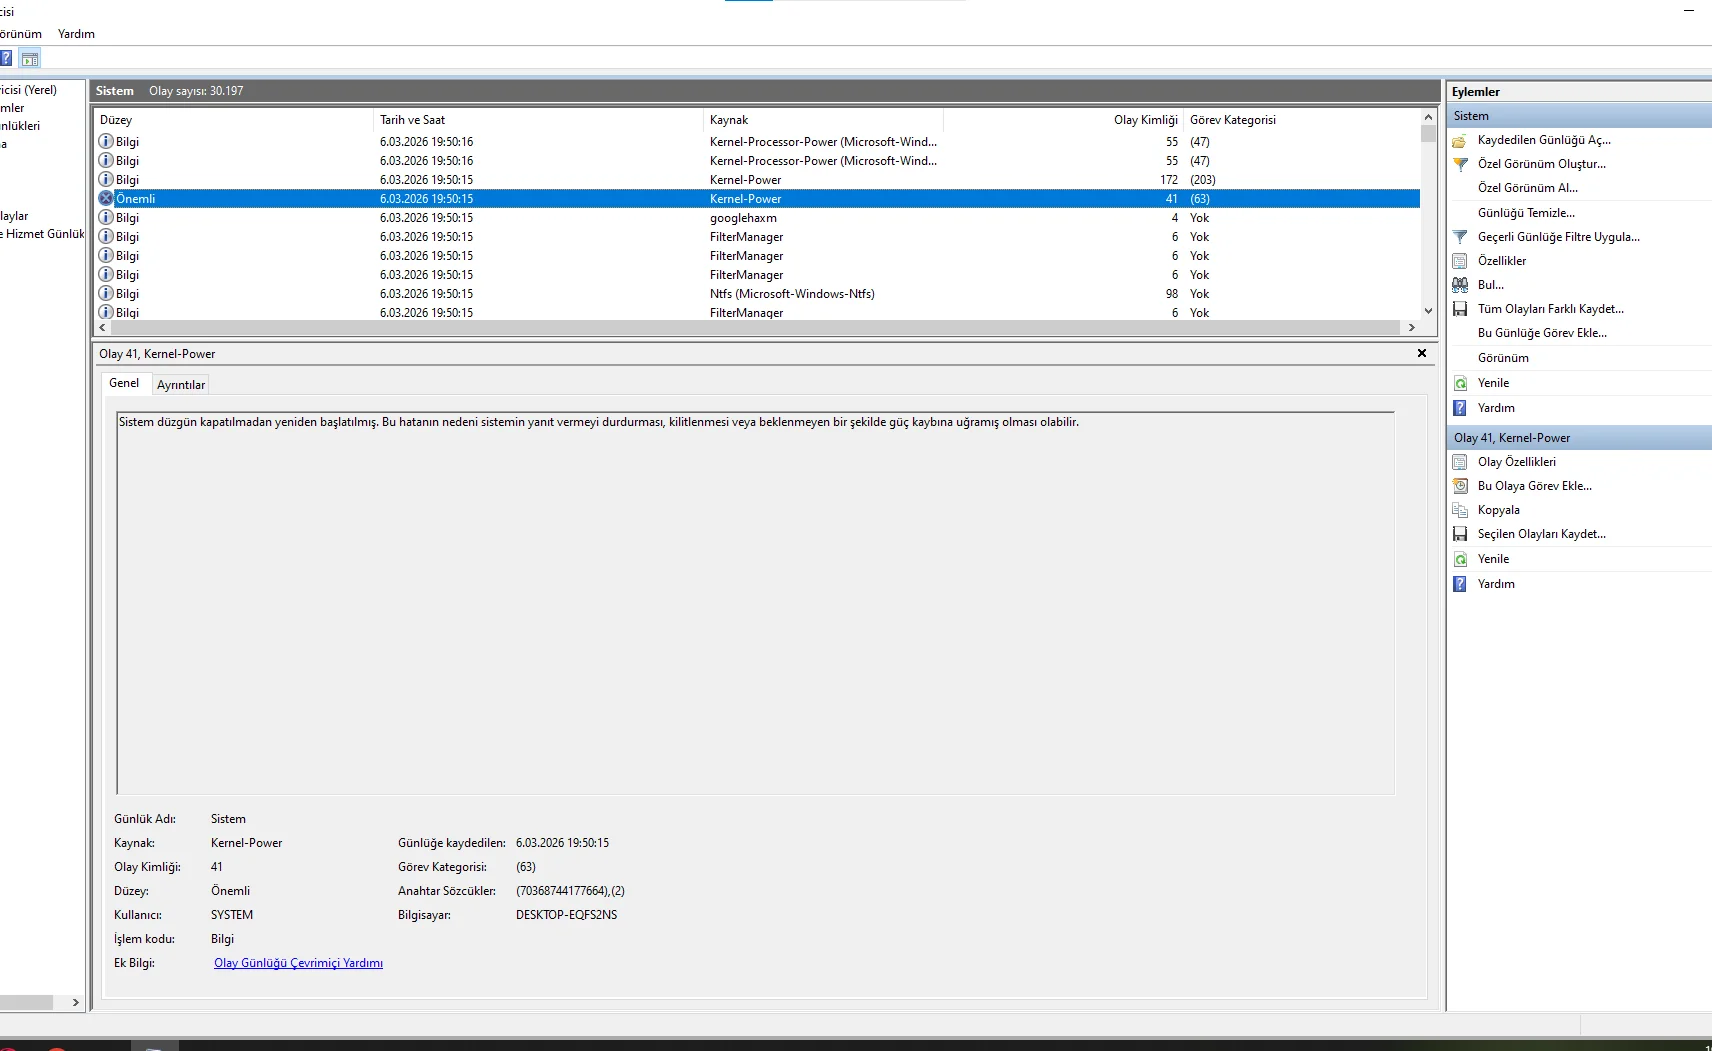The width and height of the screenshot is (1712, 1051).
Task: Click the Yardım icon under Olay 41, Kernel-Power
Action: [x=1460, y=584]
